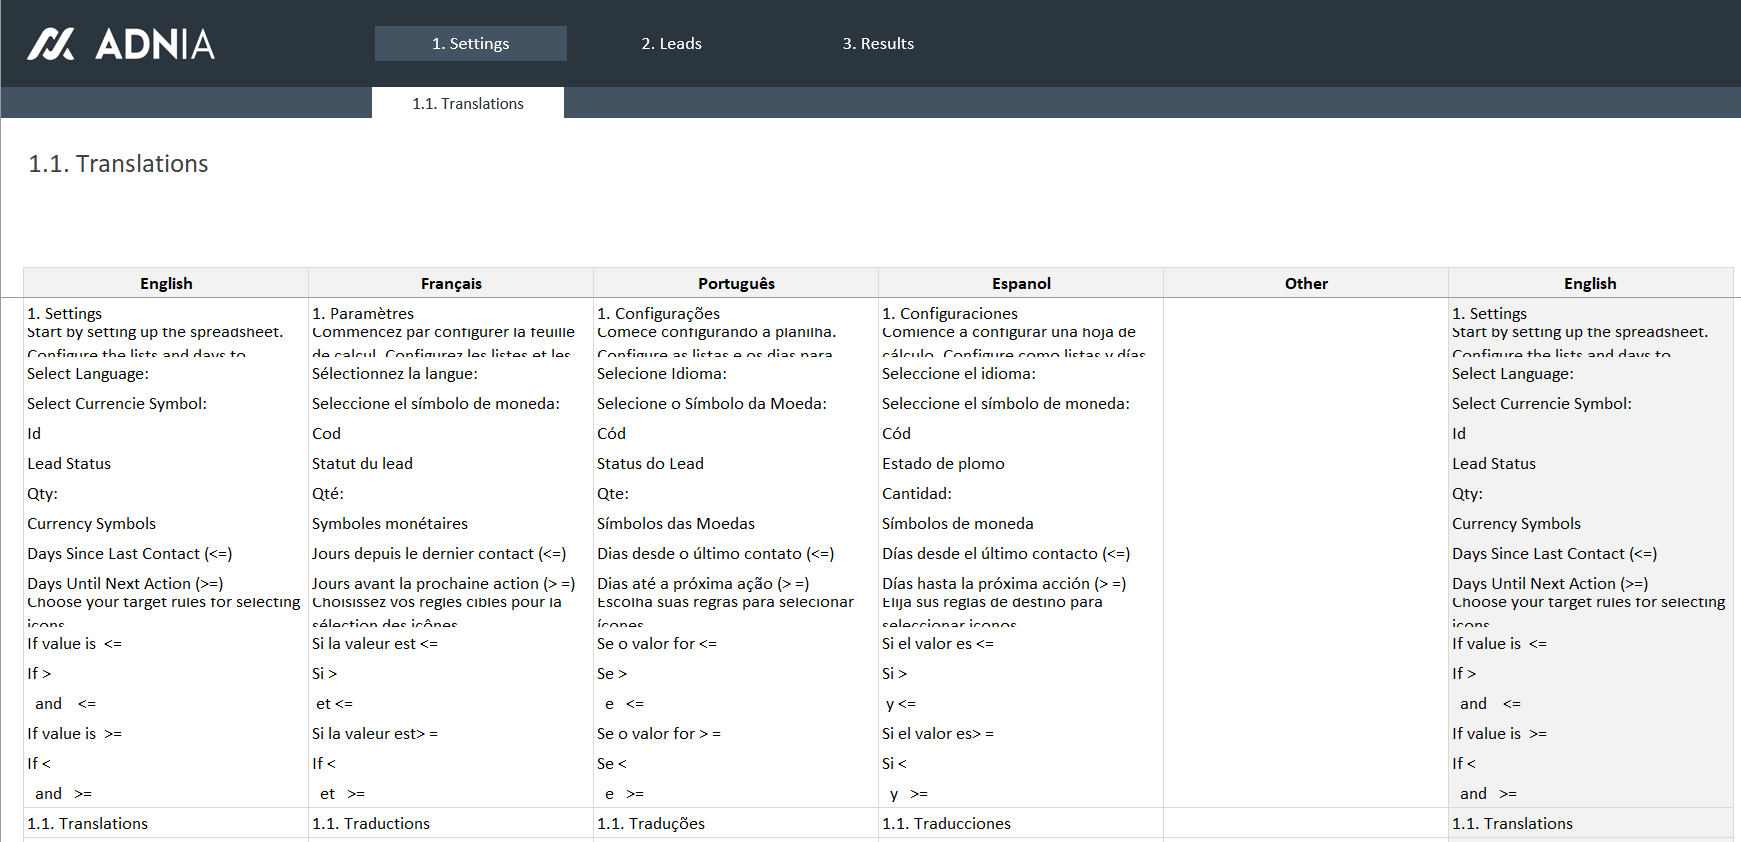
Task: Click the 1.1. Translations page heading
Action: point(118,164)
